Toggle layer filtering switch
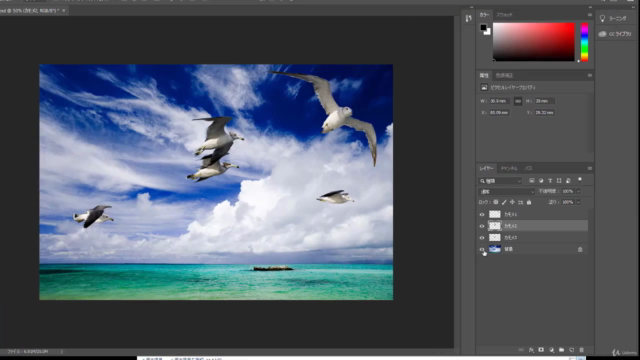 (580, 180)
